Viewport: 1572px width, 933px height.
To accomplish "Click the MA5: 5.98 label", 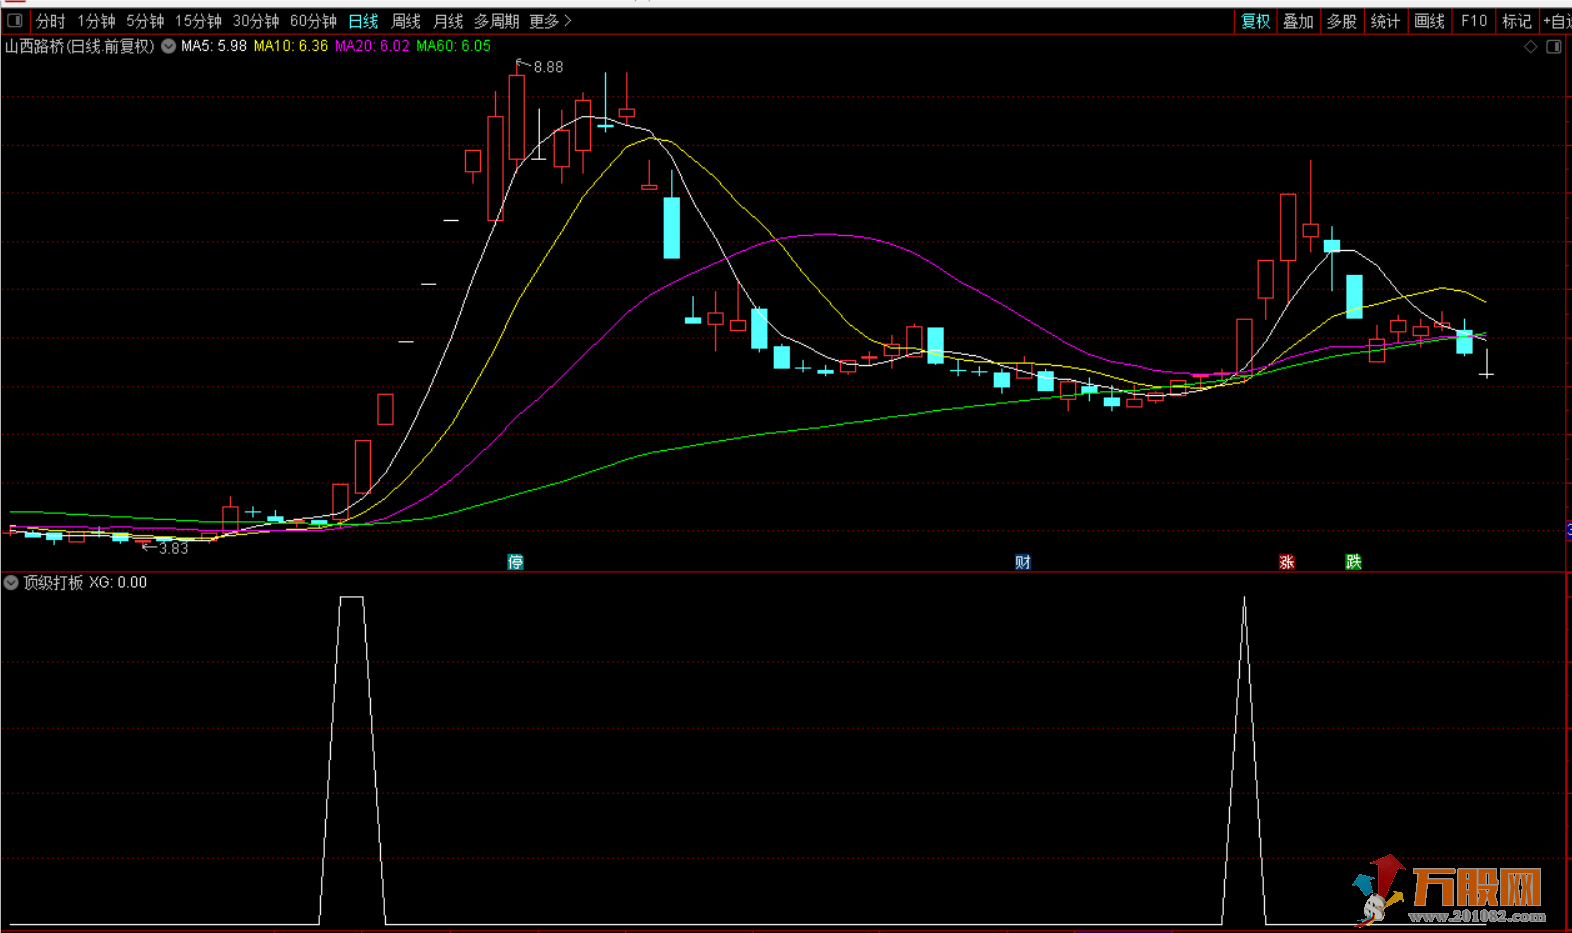I will click(213, 46).
